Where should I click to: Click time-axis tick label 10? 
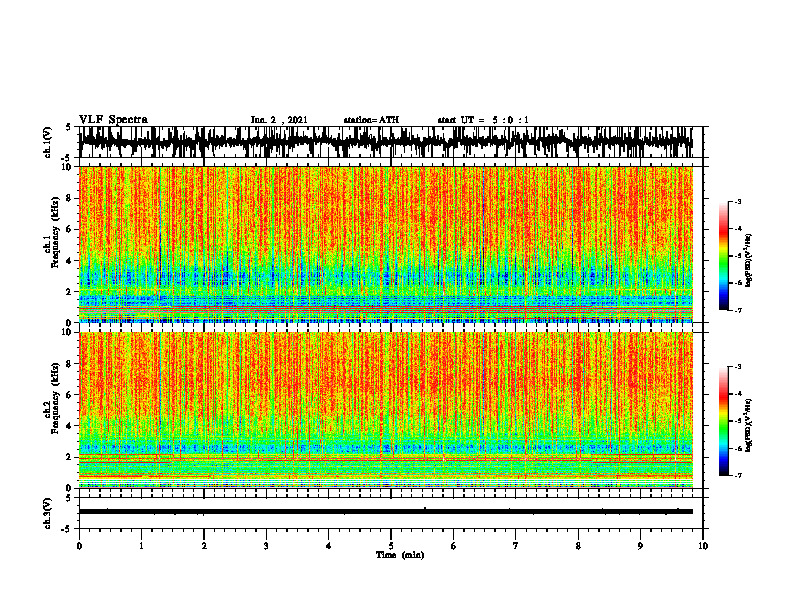pyautogui.click(x=703, y=546)
